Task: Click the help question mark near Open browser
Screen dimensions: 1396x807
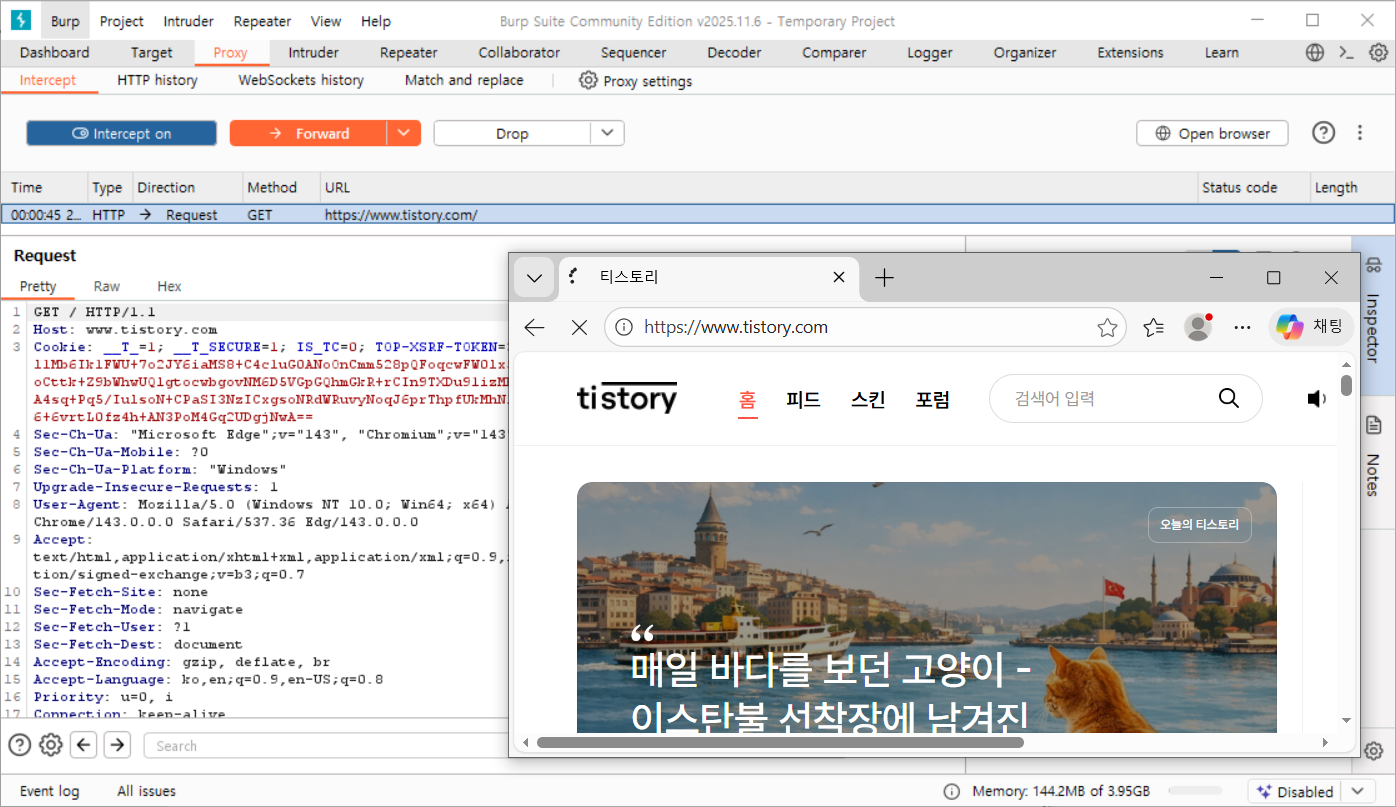Action: point(1324,133)
